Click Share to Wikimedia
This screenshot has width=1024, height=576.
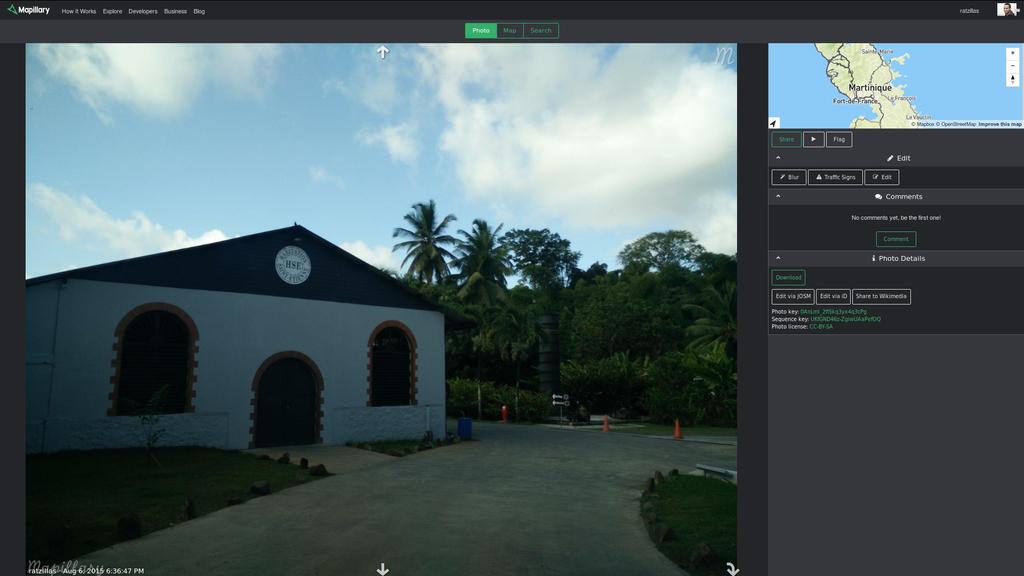click(x=881, y=296)
